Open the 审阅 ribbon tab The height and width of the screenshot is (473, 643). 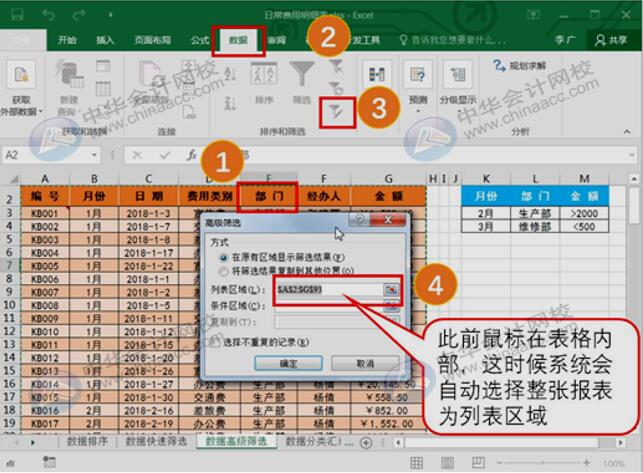click(x=276, y=40)
